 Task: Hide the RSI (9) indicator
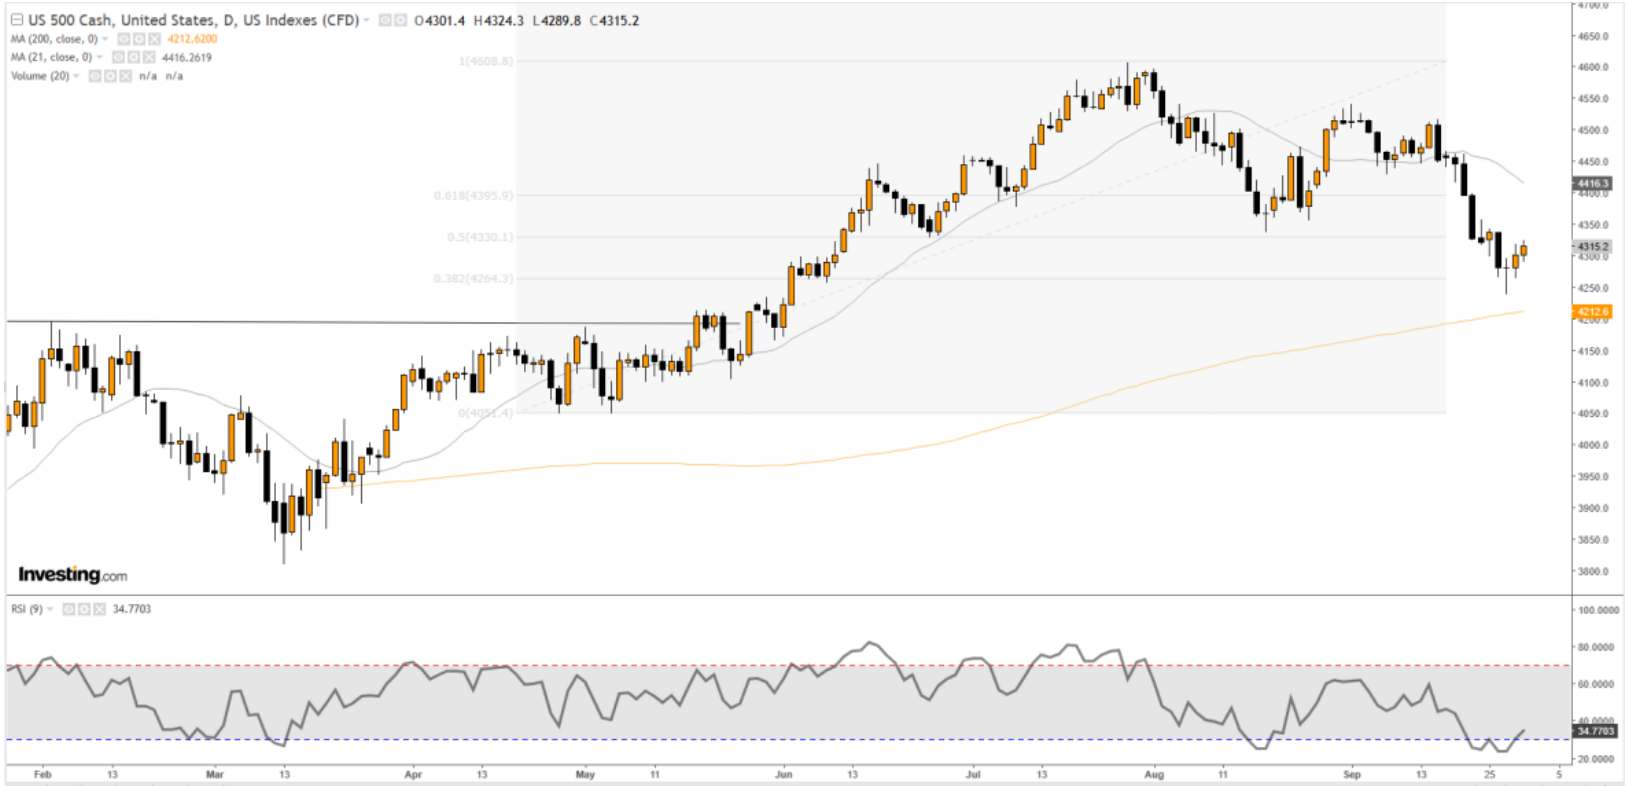(x=69, y=609)
